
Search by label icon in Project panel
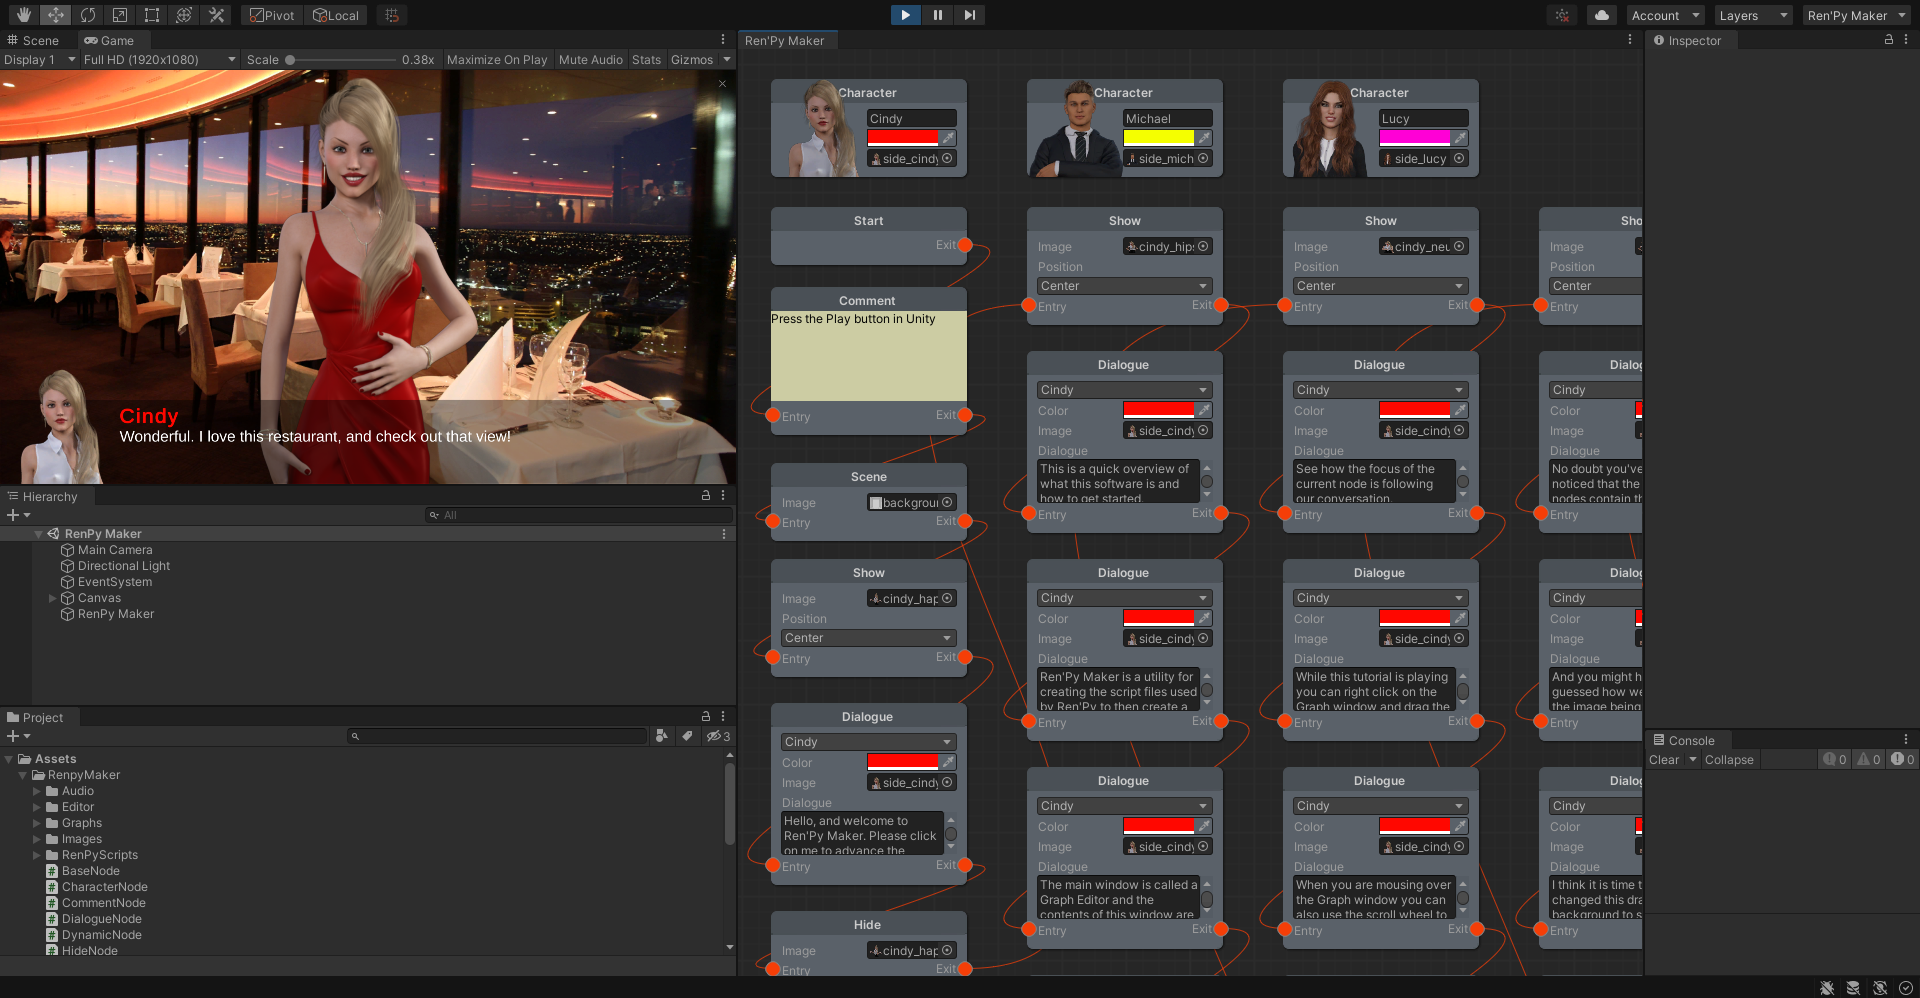click(687, 736)
